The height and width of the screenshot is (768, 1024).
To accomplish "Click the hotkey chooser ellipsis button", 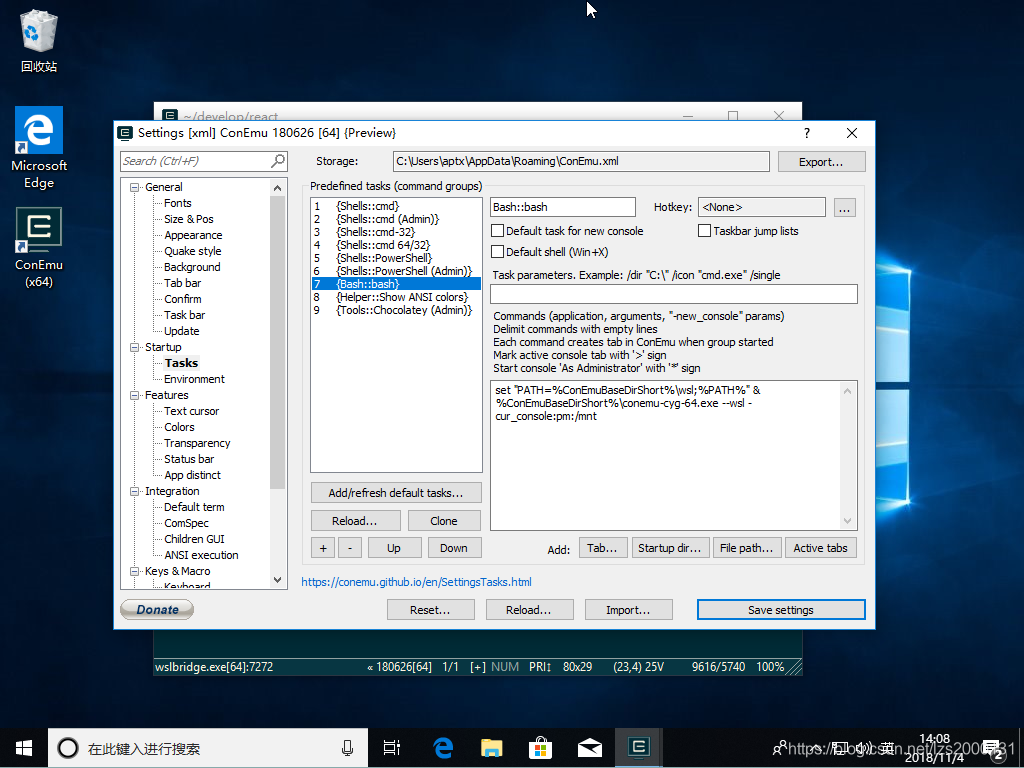I will (844, 208).
